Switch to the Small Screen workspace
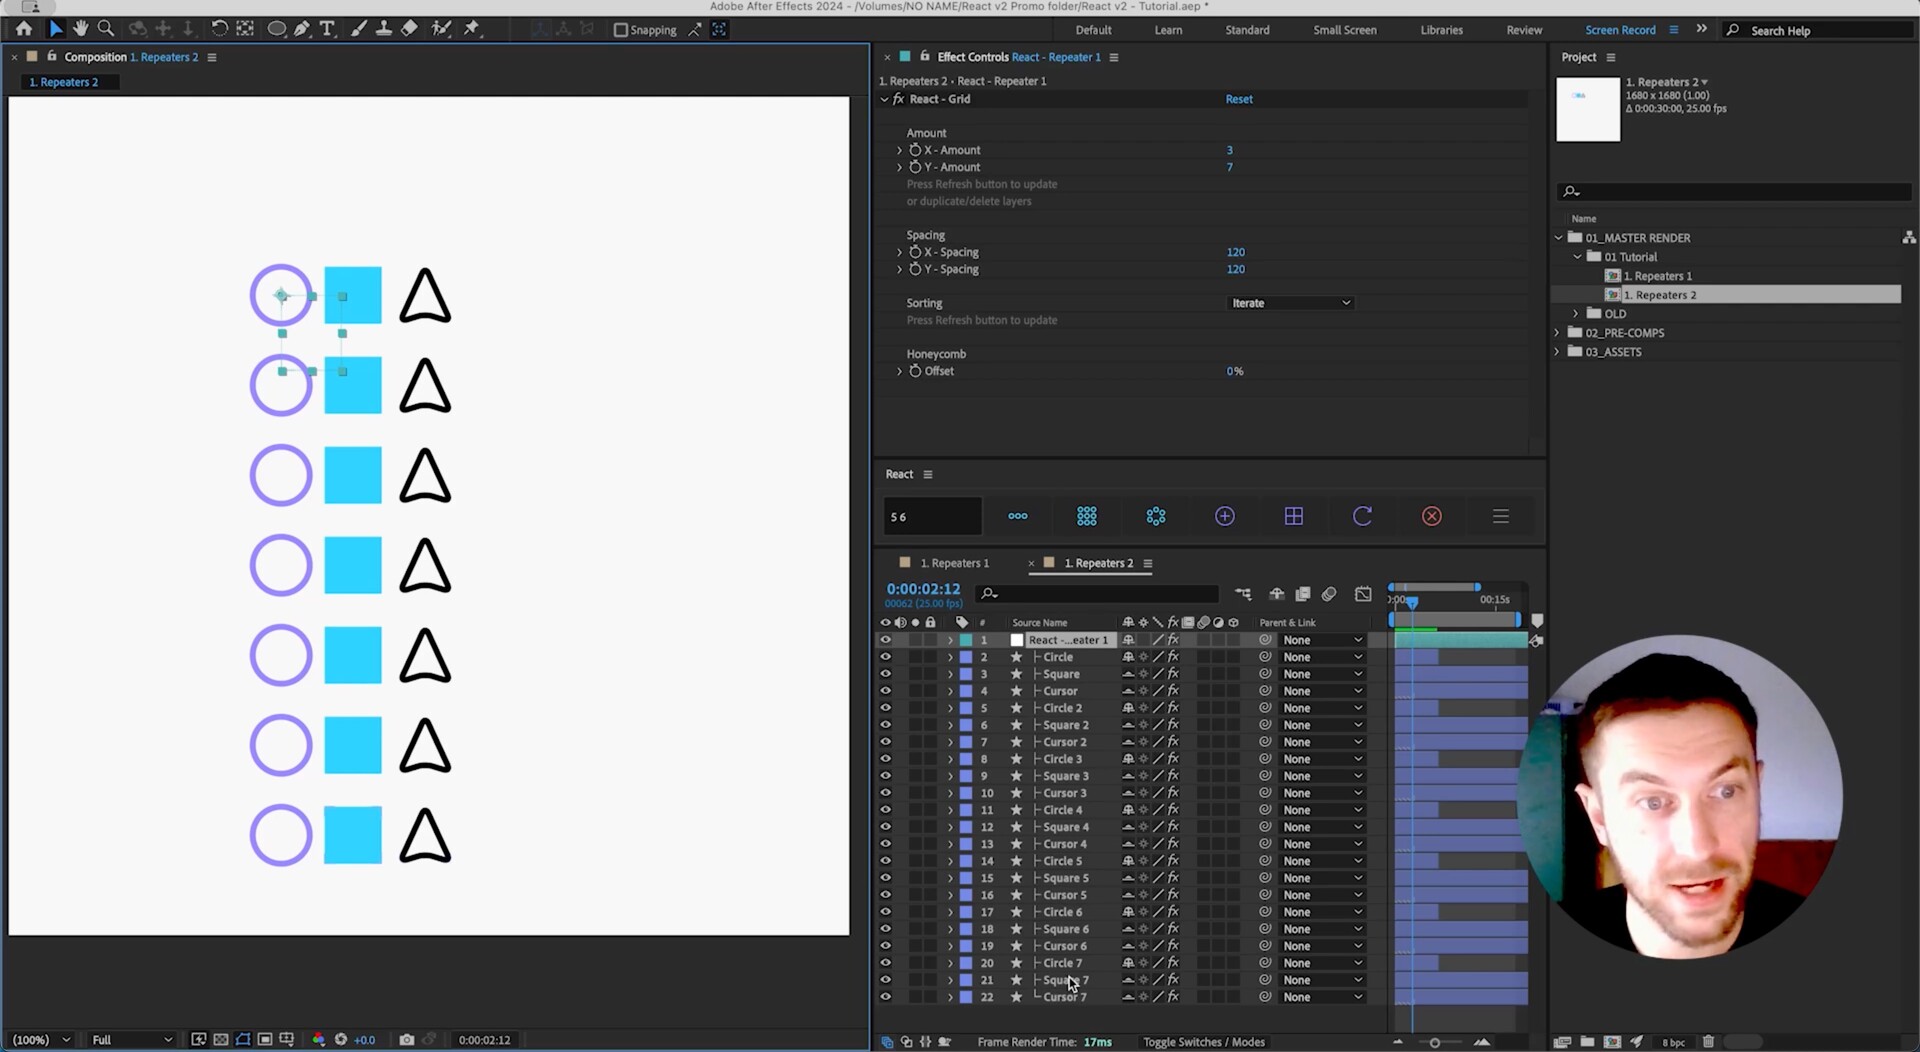Viewport: 1920px width, 1052px height. 1344,30
